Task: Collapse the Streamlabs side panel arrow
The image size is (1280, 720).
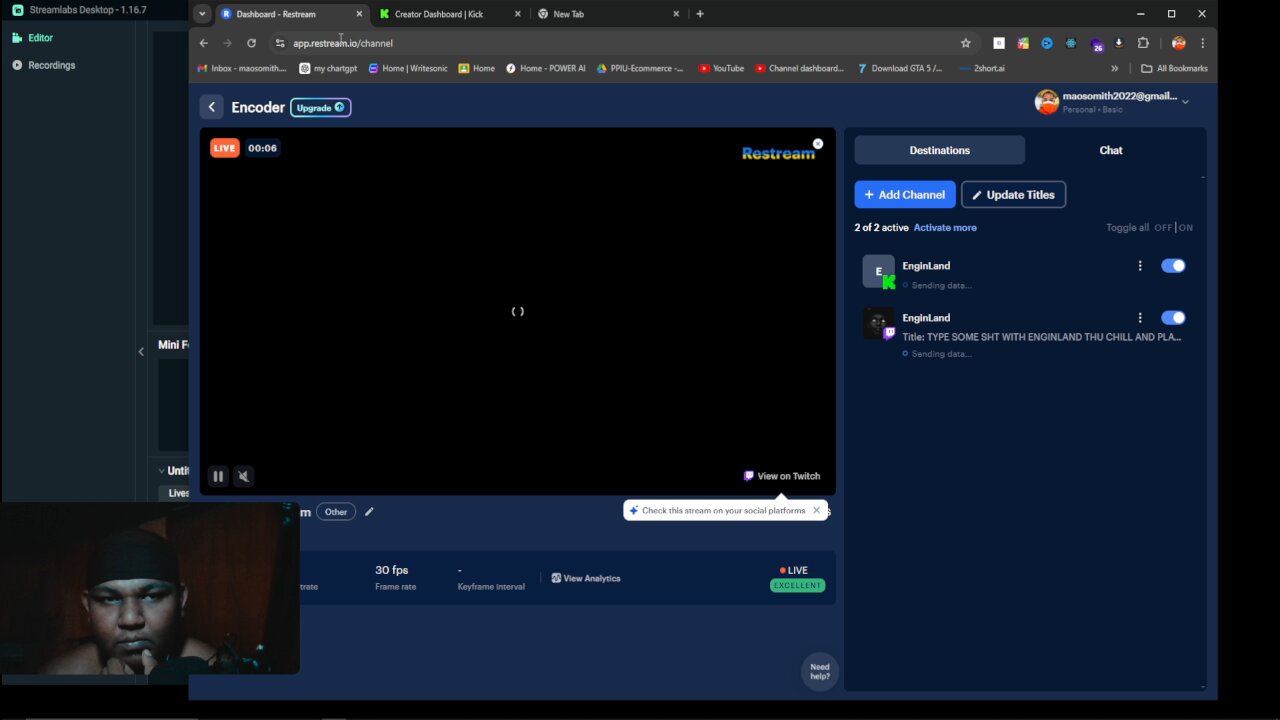Action: [x=141, y=351]
